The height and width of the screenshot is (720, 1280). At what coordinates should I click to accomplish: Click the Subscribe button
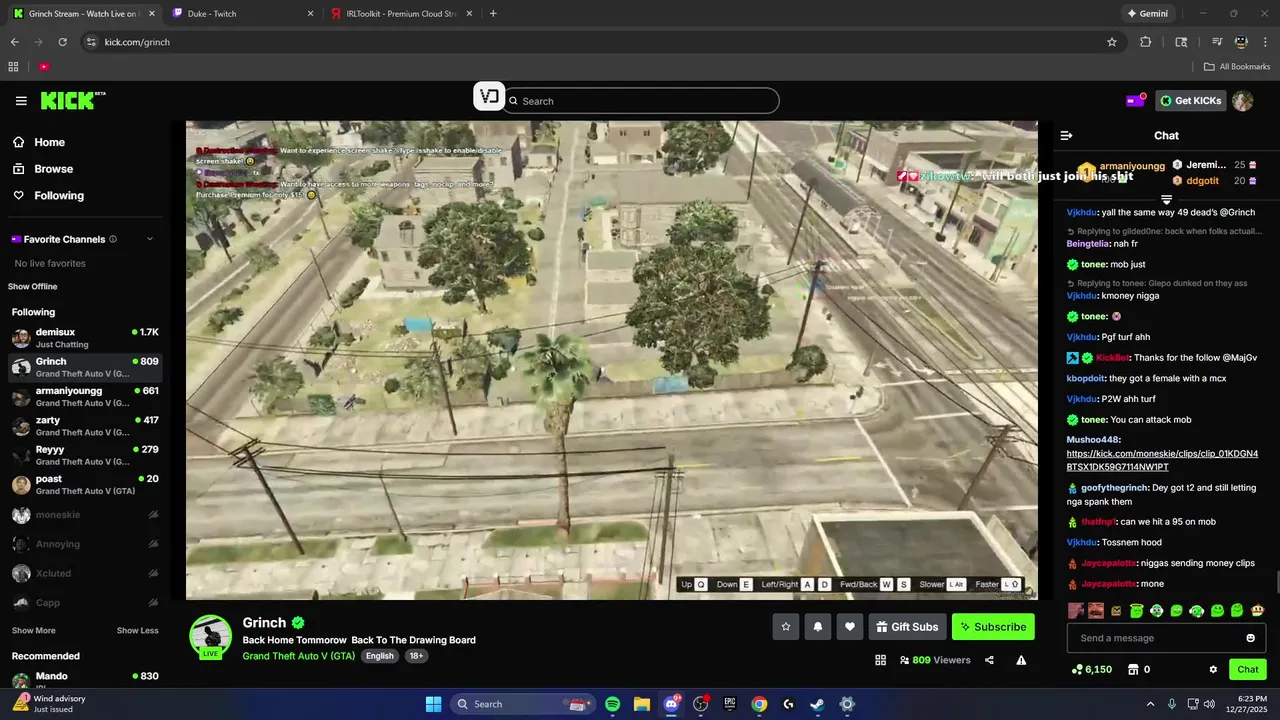(x=993, y=627)
